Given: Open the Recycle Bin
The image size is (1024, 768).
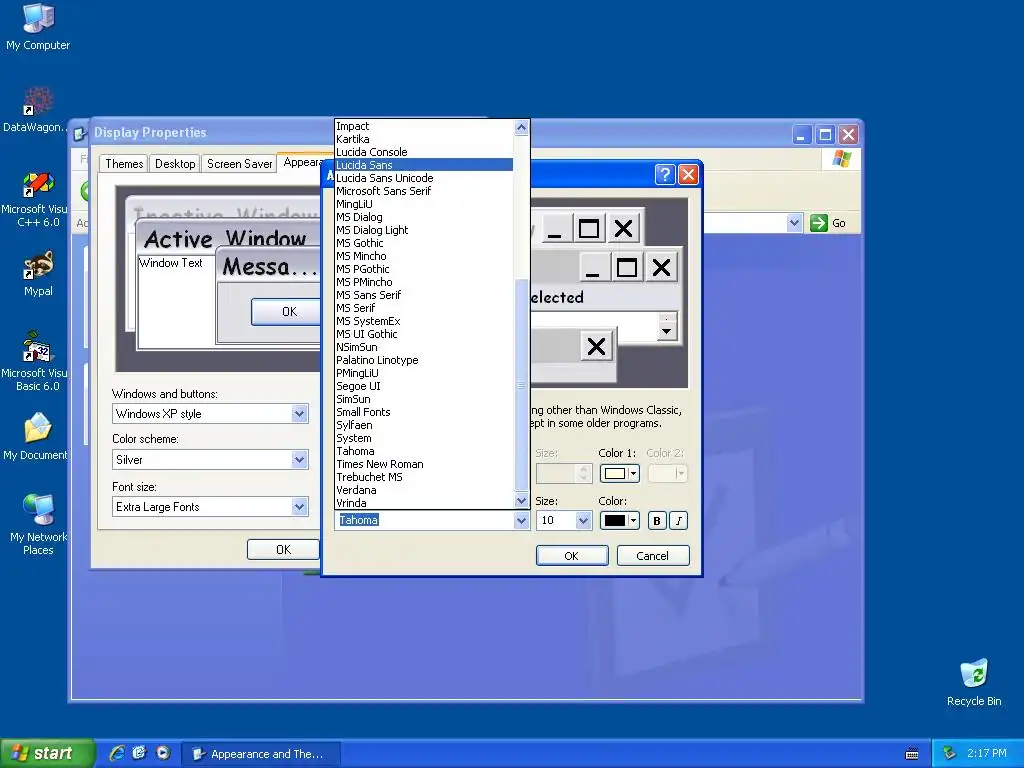Looking at the screenshot, I should (974, 683).
